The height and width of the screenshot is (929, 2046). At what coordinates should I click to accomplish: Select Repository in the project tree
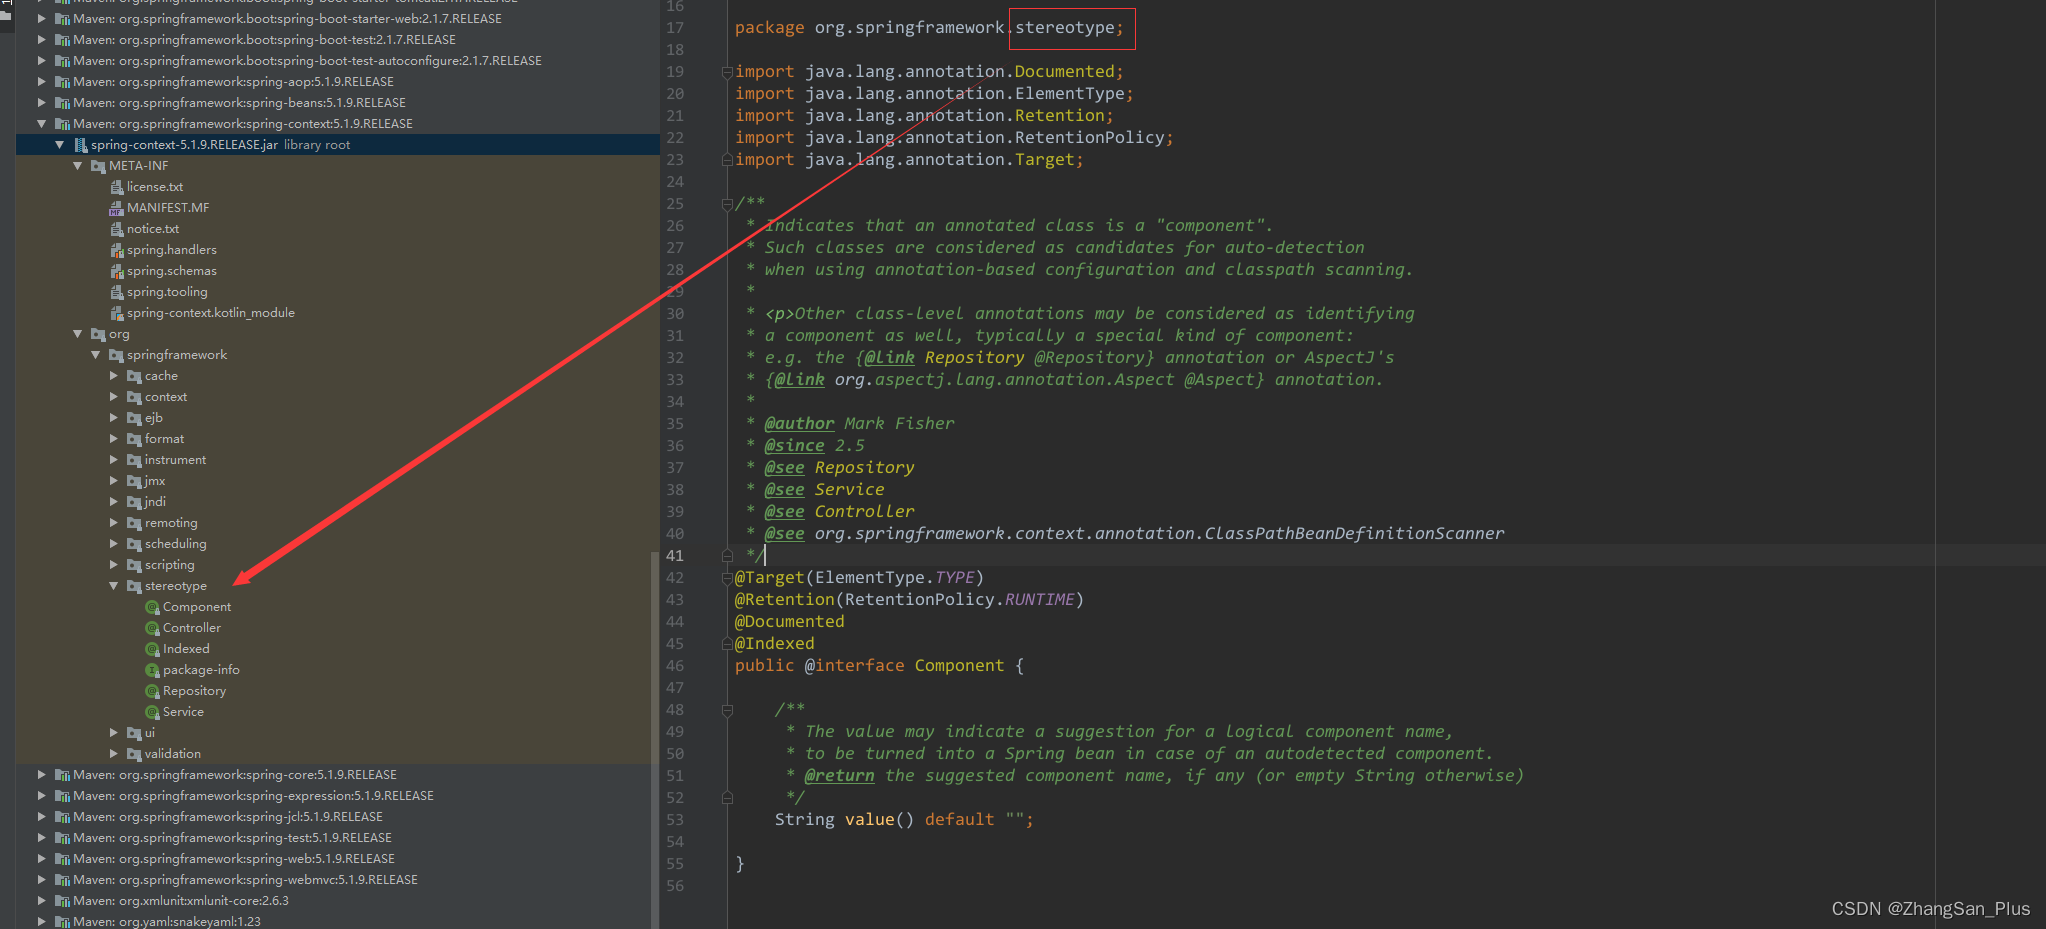[194, 691]
